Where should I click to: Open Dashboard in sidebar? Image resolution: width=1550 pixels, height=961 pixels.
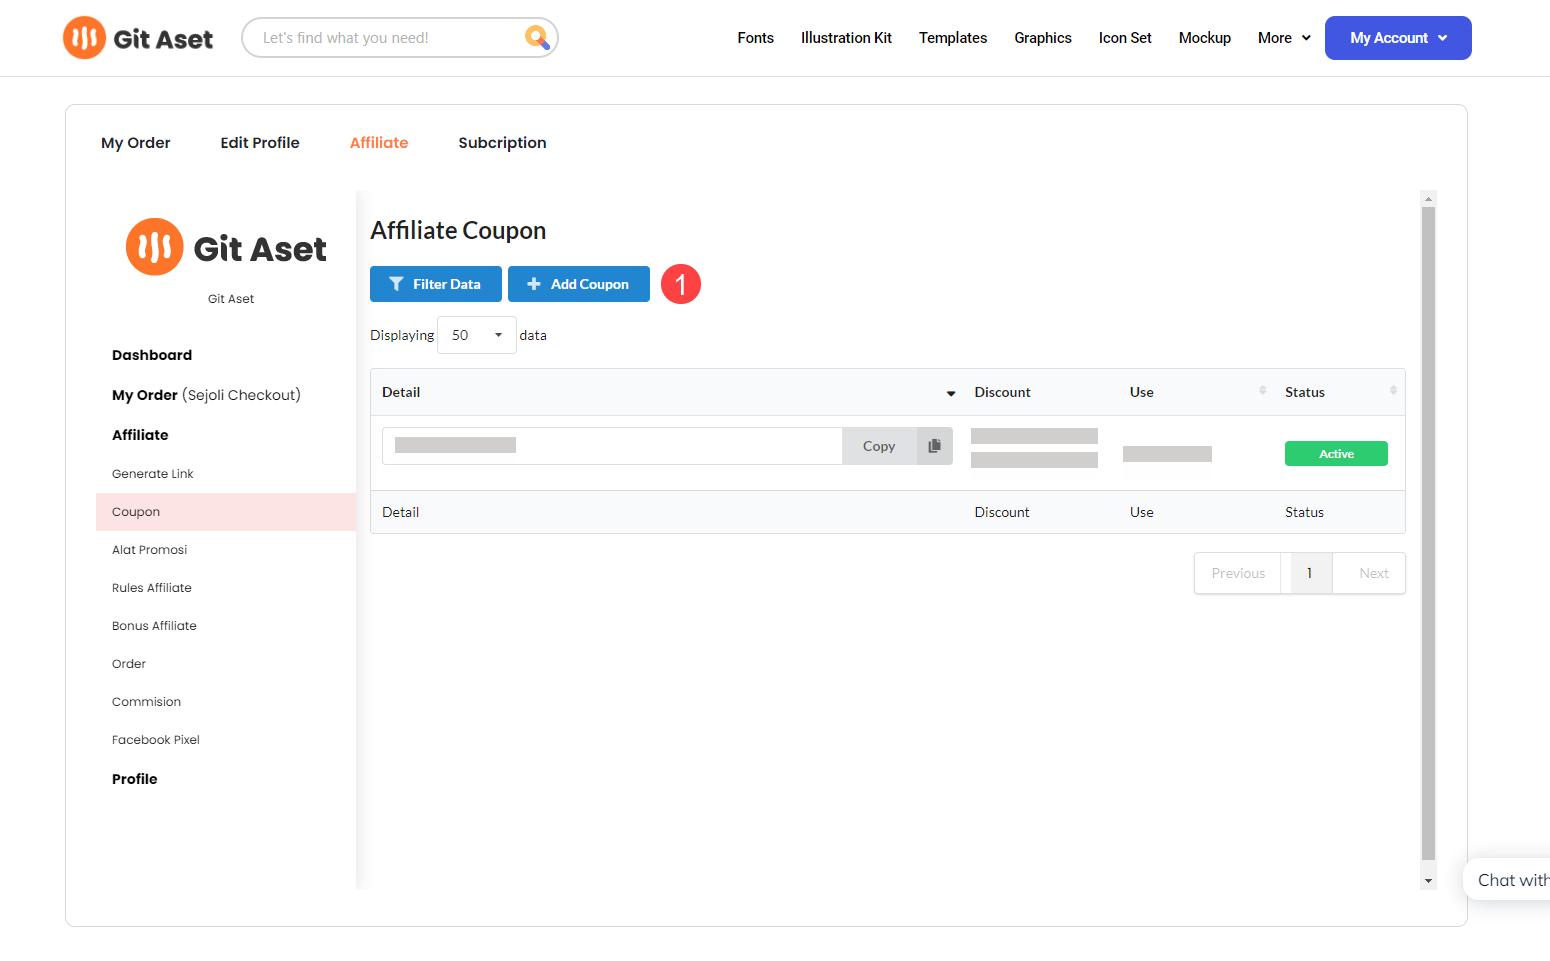point(152,355)
